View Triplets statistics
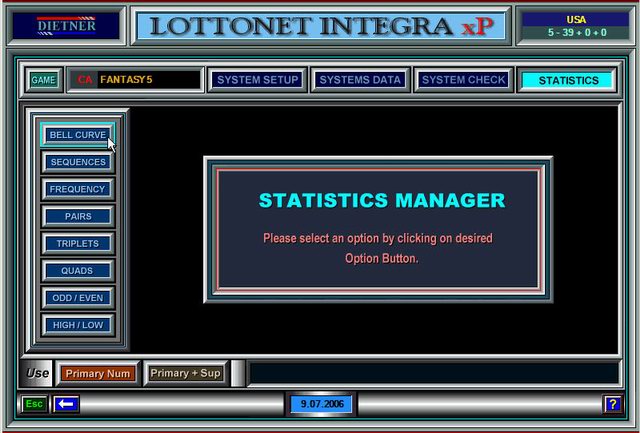Screen dimensions: 640x433 78,243
